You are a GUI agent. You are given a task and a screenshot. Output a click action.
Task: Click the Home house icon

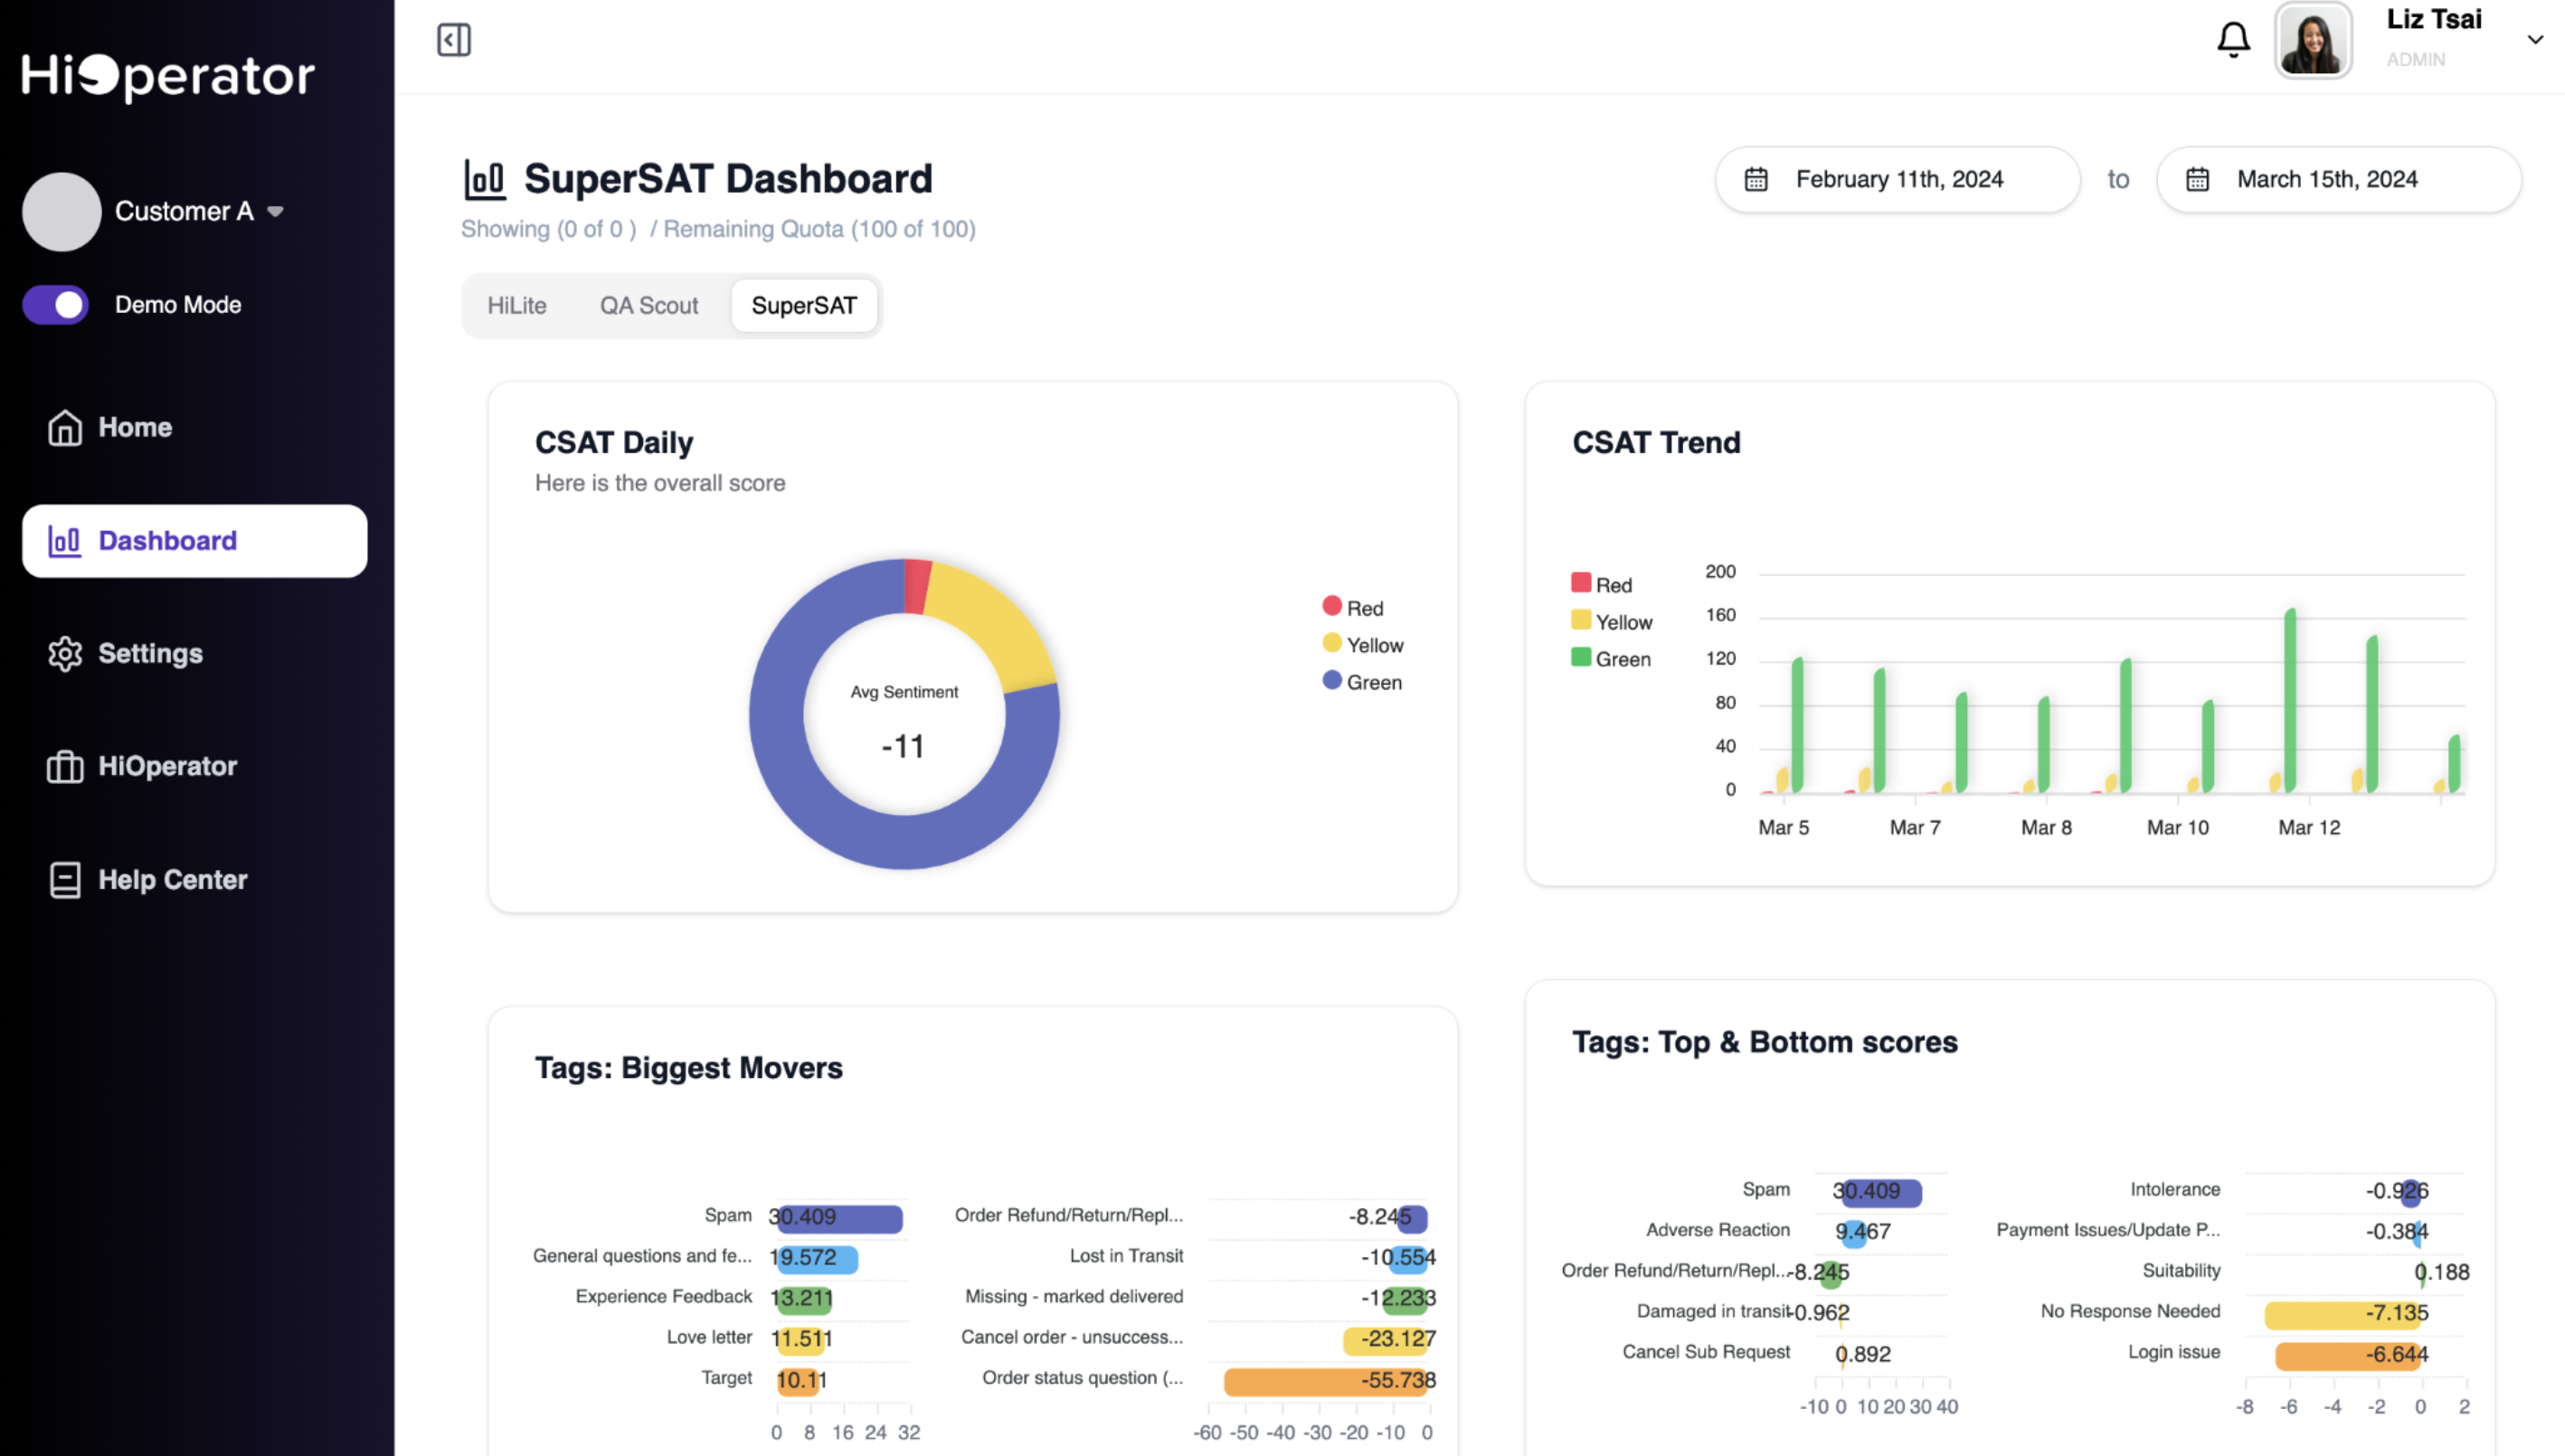(x=65, y=428)
